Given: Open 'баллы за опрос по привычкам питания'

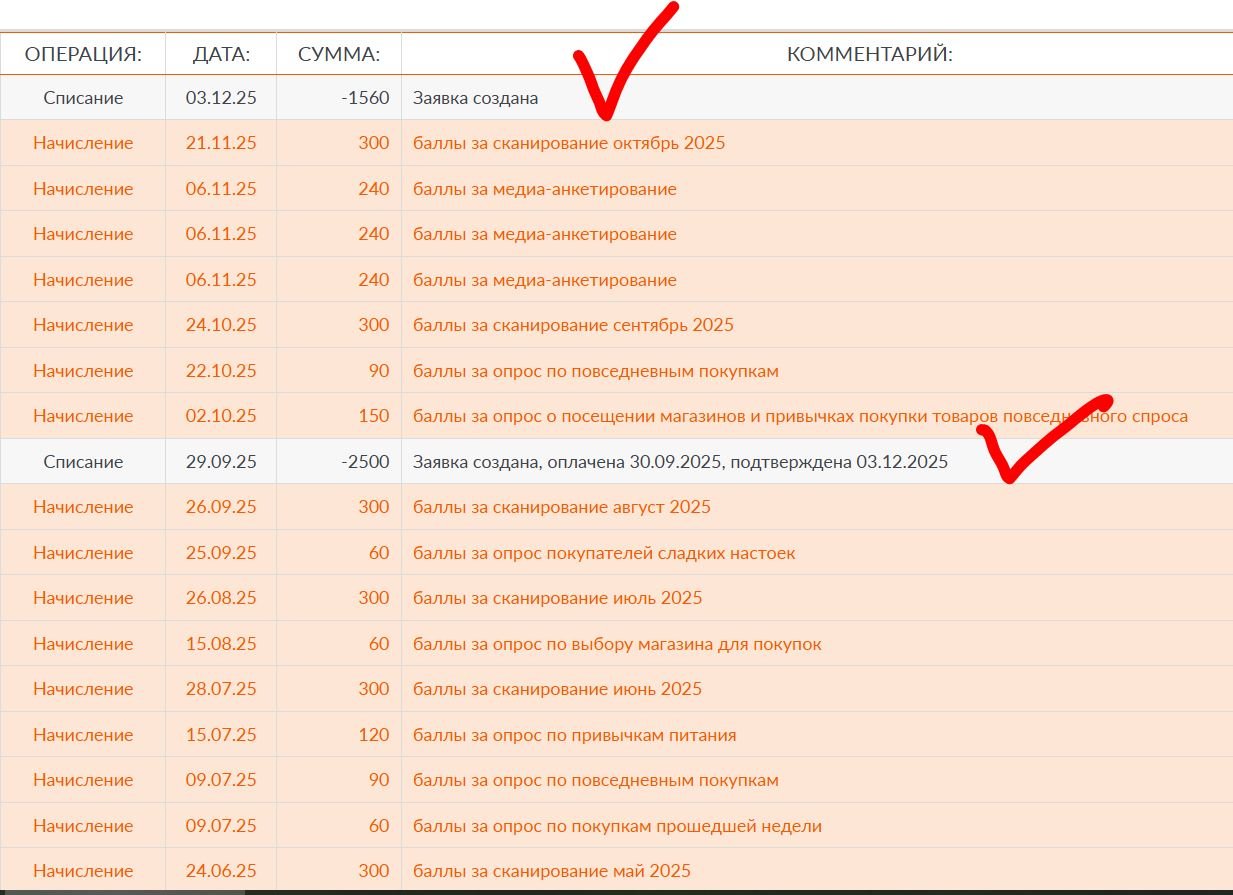Looking at the screenshot, I should (574, 735).
